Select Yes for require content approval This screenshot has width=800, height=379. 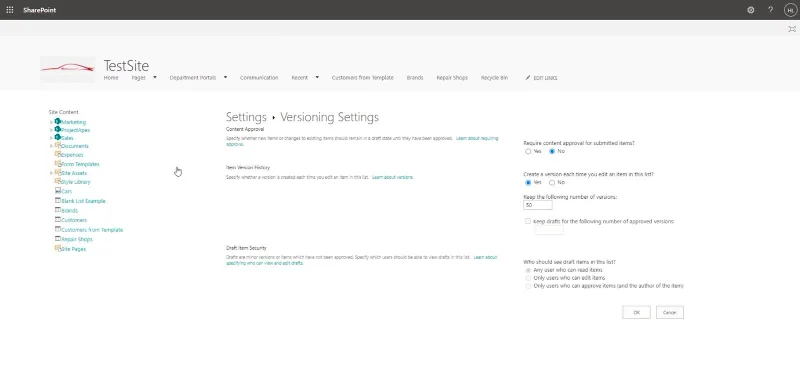528,151
